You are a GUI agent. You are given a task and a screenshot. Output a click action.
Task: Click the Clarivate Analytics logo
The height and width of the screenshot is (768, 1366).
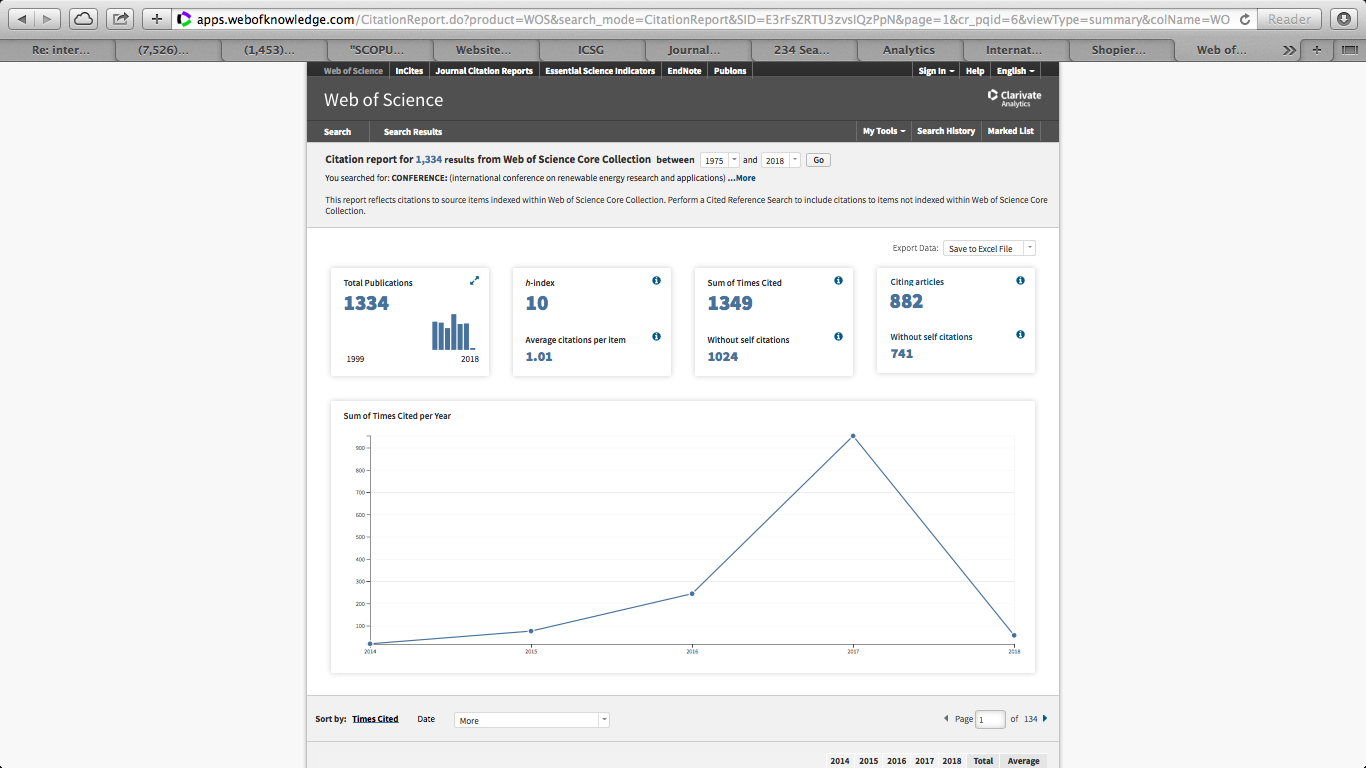(1014, 98)
